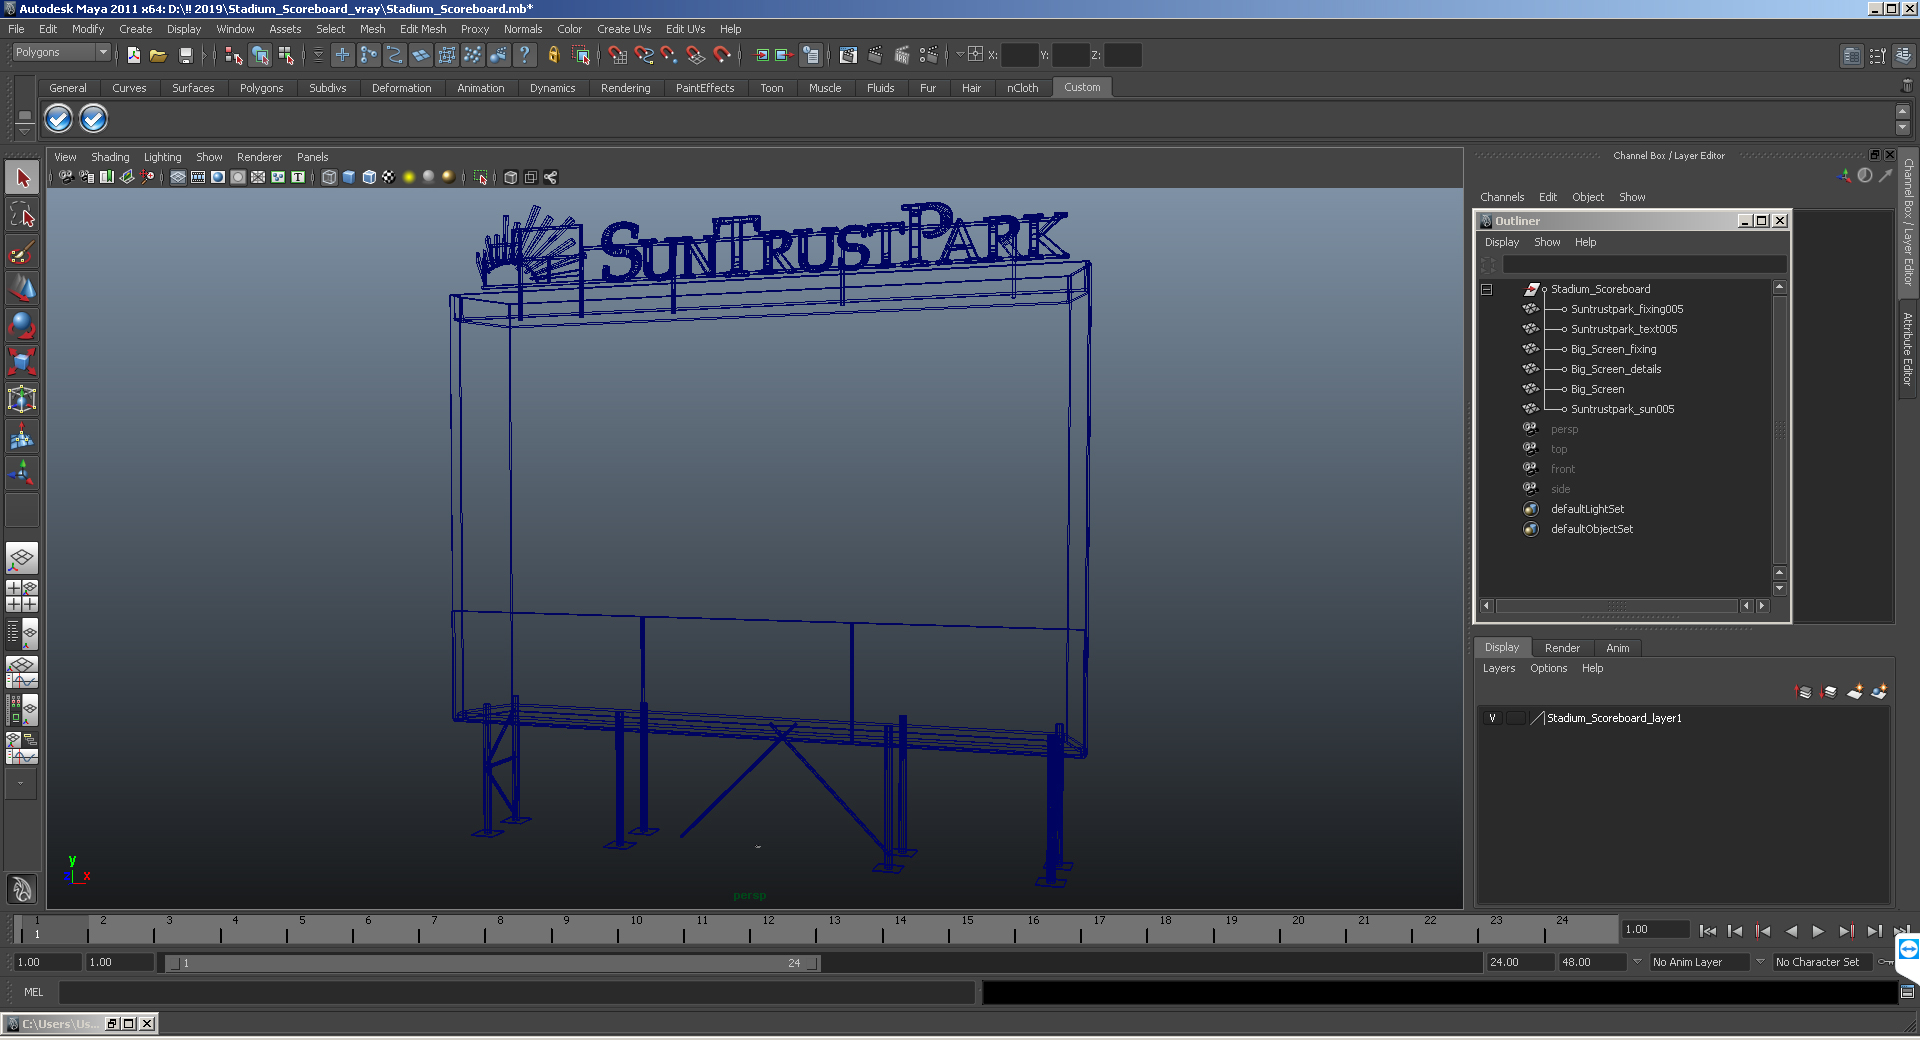Save the scene with disk icon

click(x=185, y=55)
